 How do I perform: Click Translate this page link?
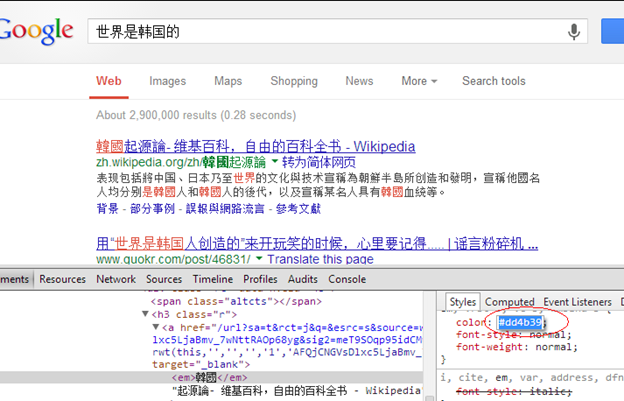pyautogui.click(x=320, y=259)
